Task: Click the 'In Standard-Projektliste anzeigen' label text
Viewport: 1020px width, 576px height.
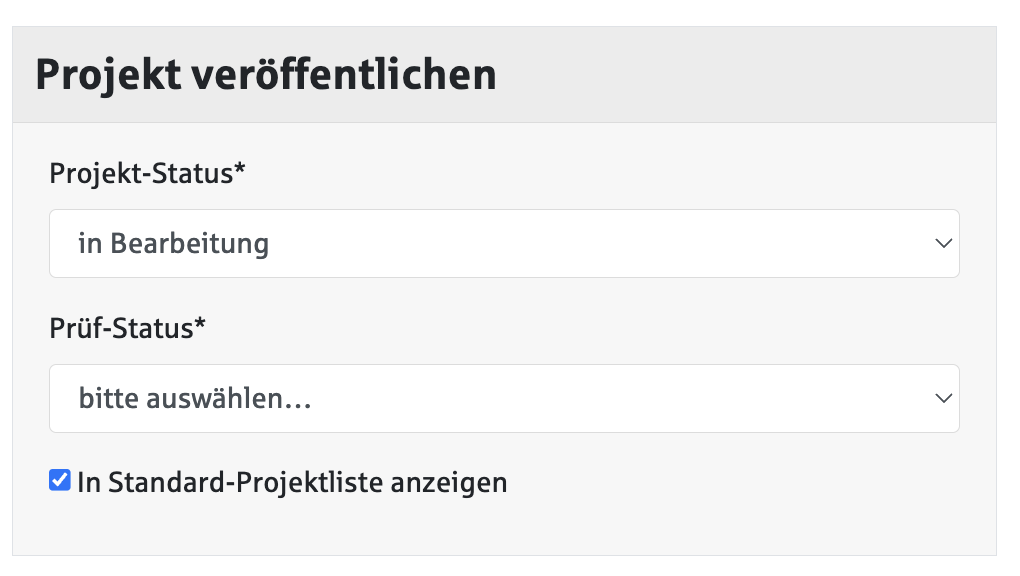Action: pyautogui.click(x=291, y=482)
